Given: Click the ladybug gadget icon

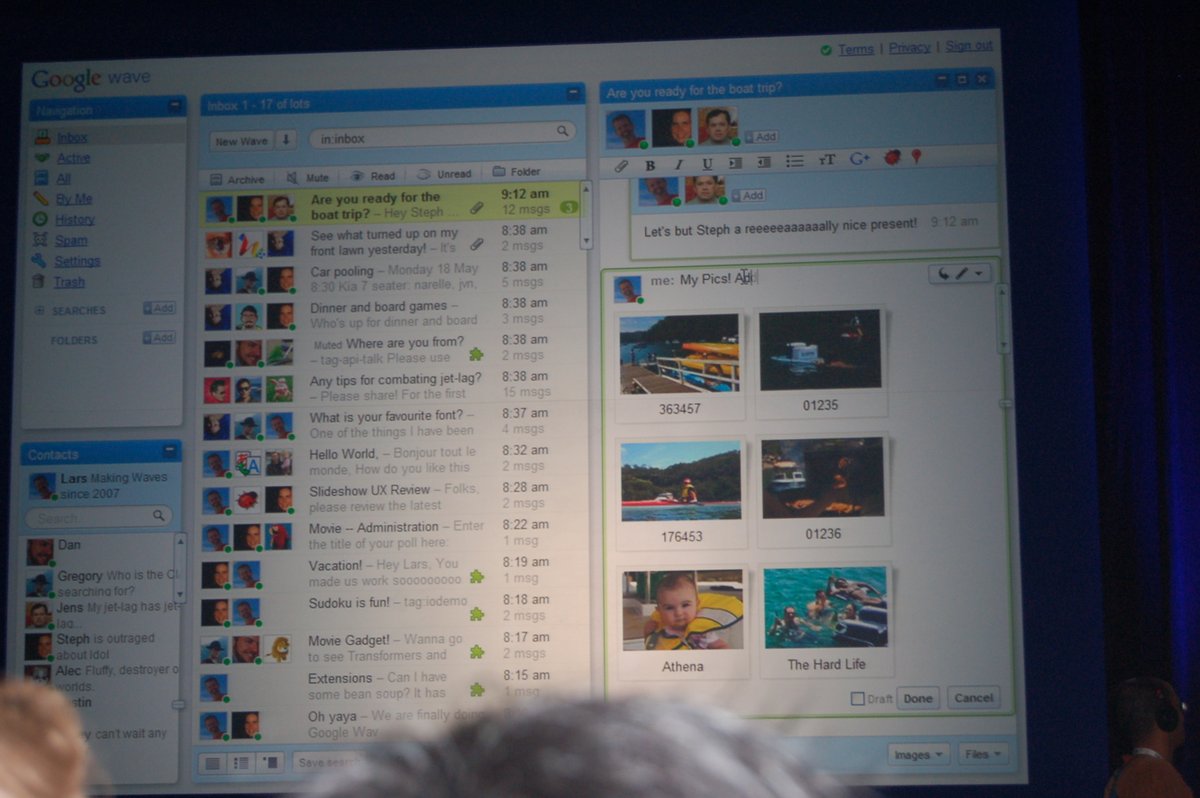Looking at the screenshot, I should click(893, 158).
